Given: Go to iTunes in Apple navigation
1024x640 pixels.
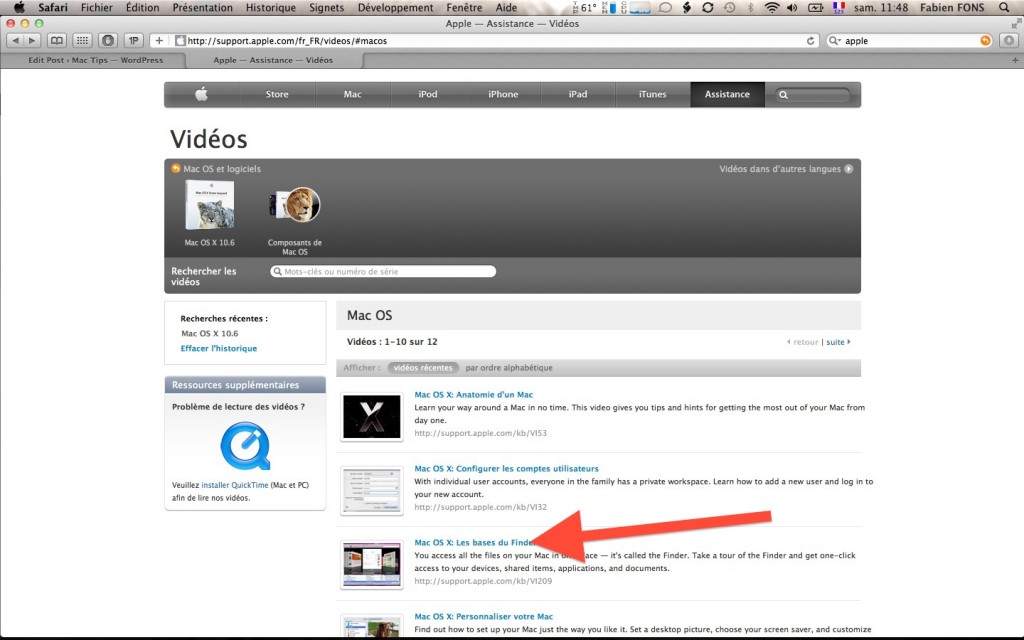Looking at the screenshot, I should point(652,94).
